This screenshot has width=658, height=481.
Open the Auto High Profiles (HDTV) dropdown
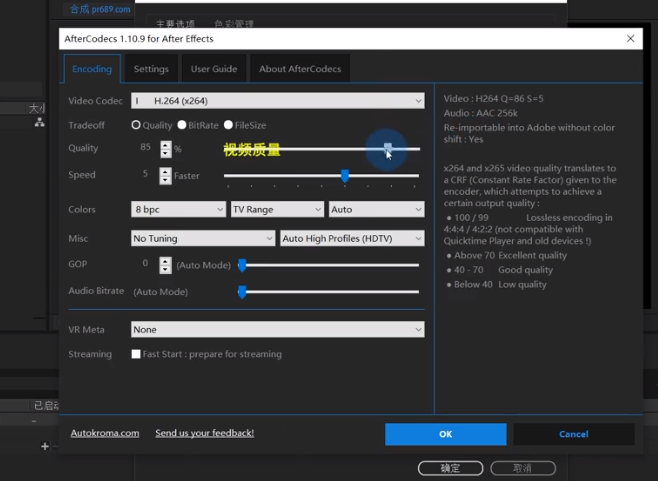(352, 238)
